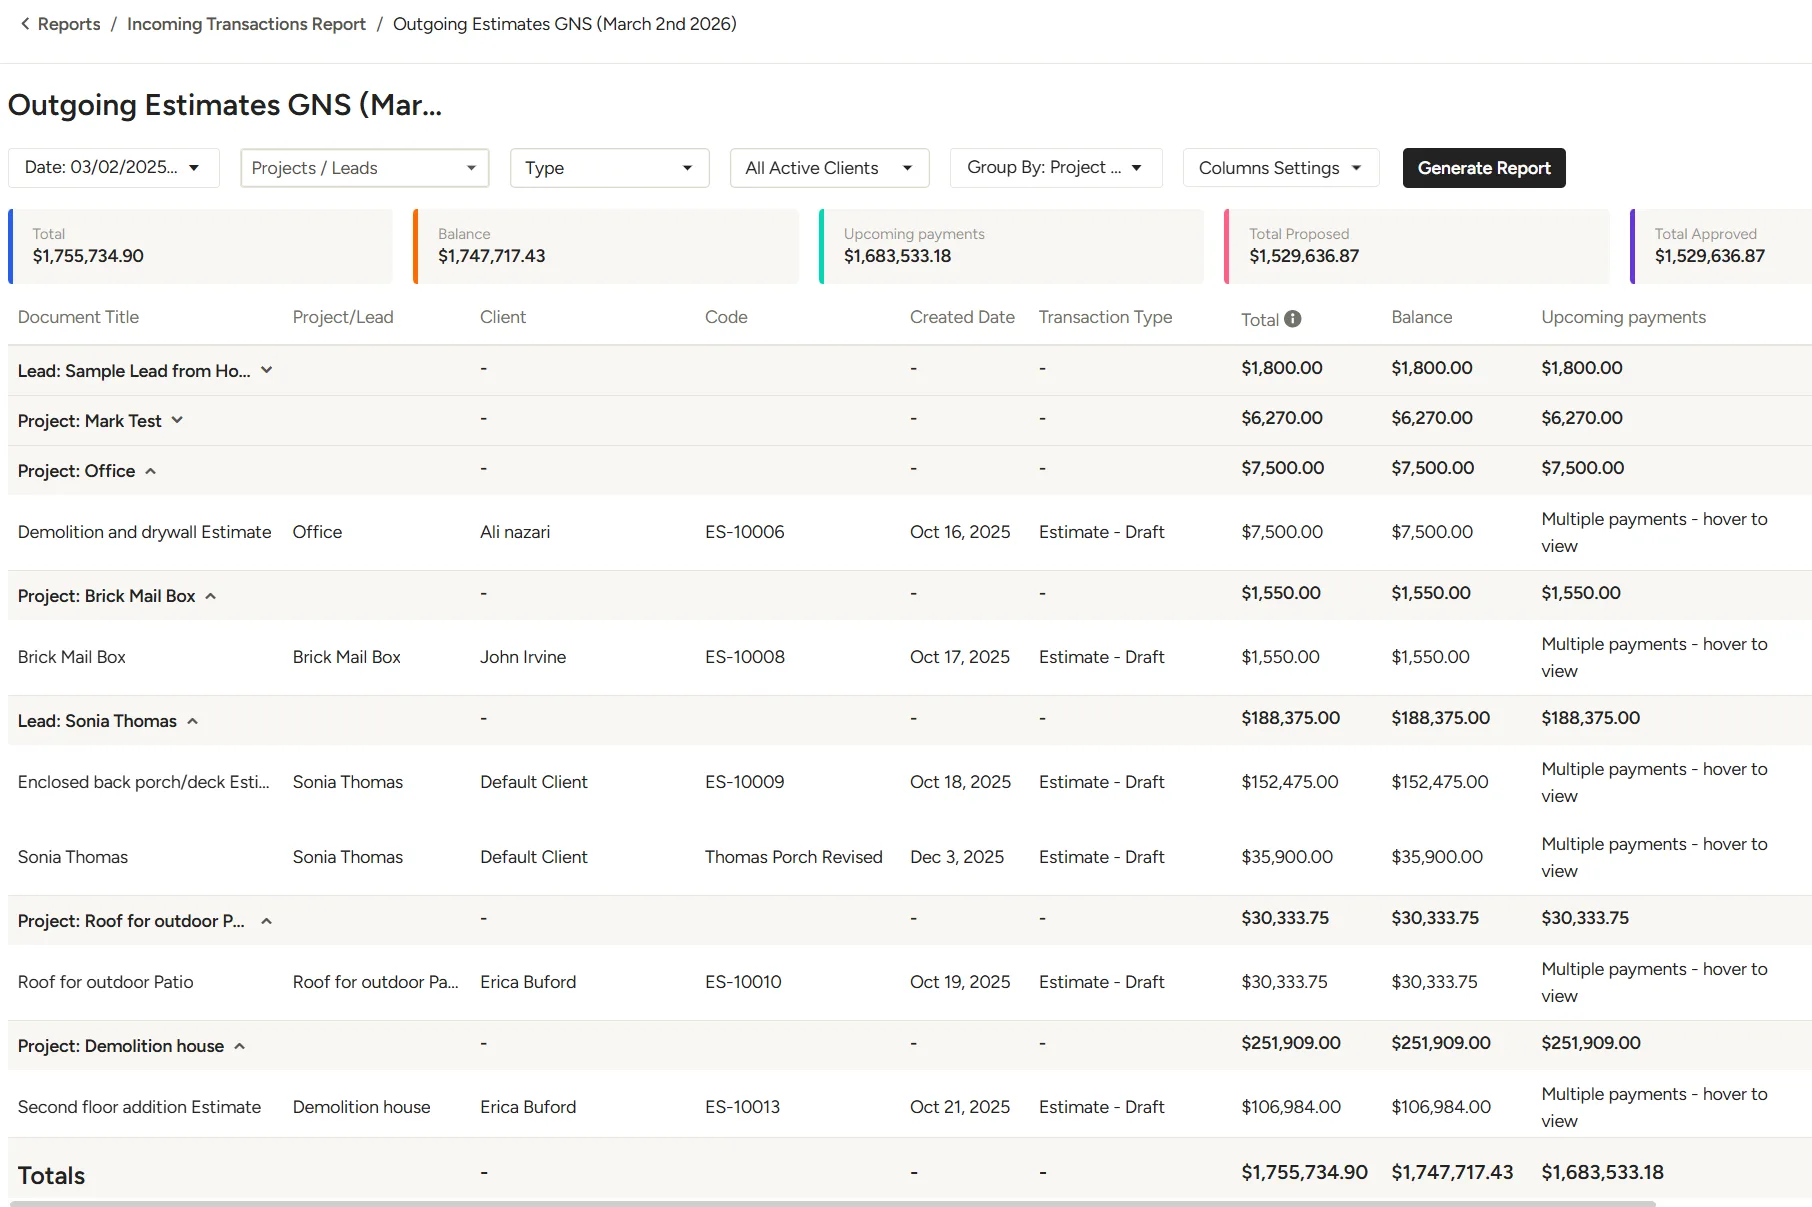Collapse the Project: Demolition house group

coord(240,1046)
